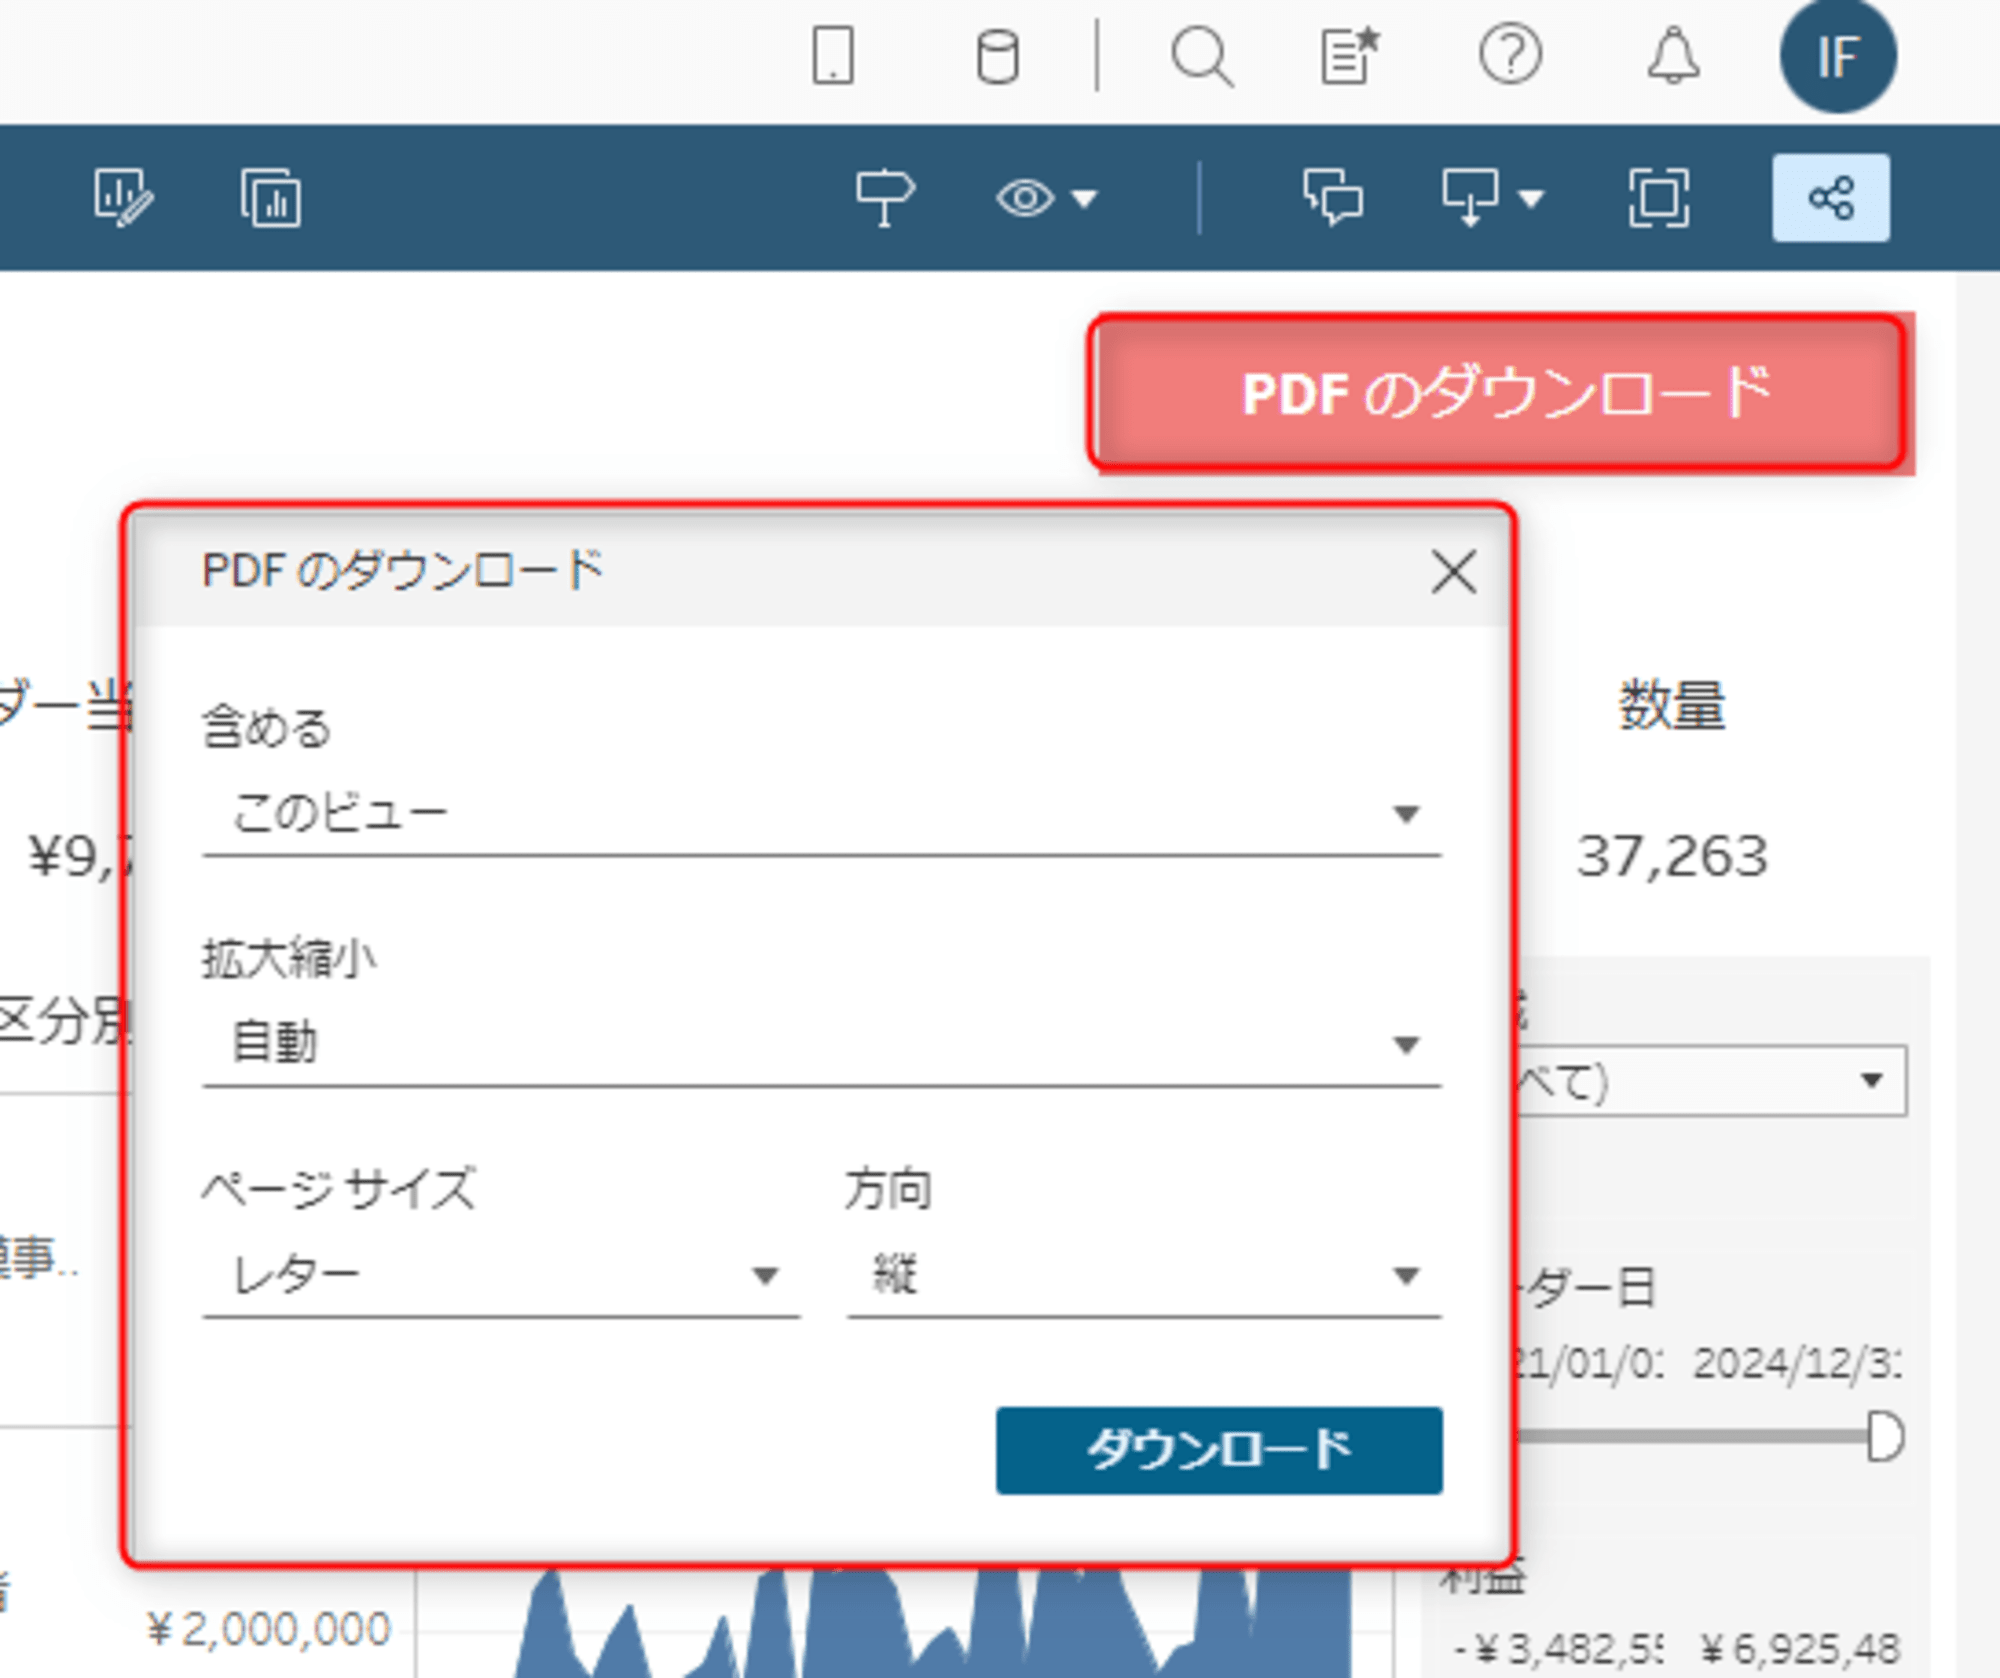This screenshot has height=1678, width=2000.
Task: Open the 方向 dropdown showing 縦
Action: click(1144, 1276)
